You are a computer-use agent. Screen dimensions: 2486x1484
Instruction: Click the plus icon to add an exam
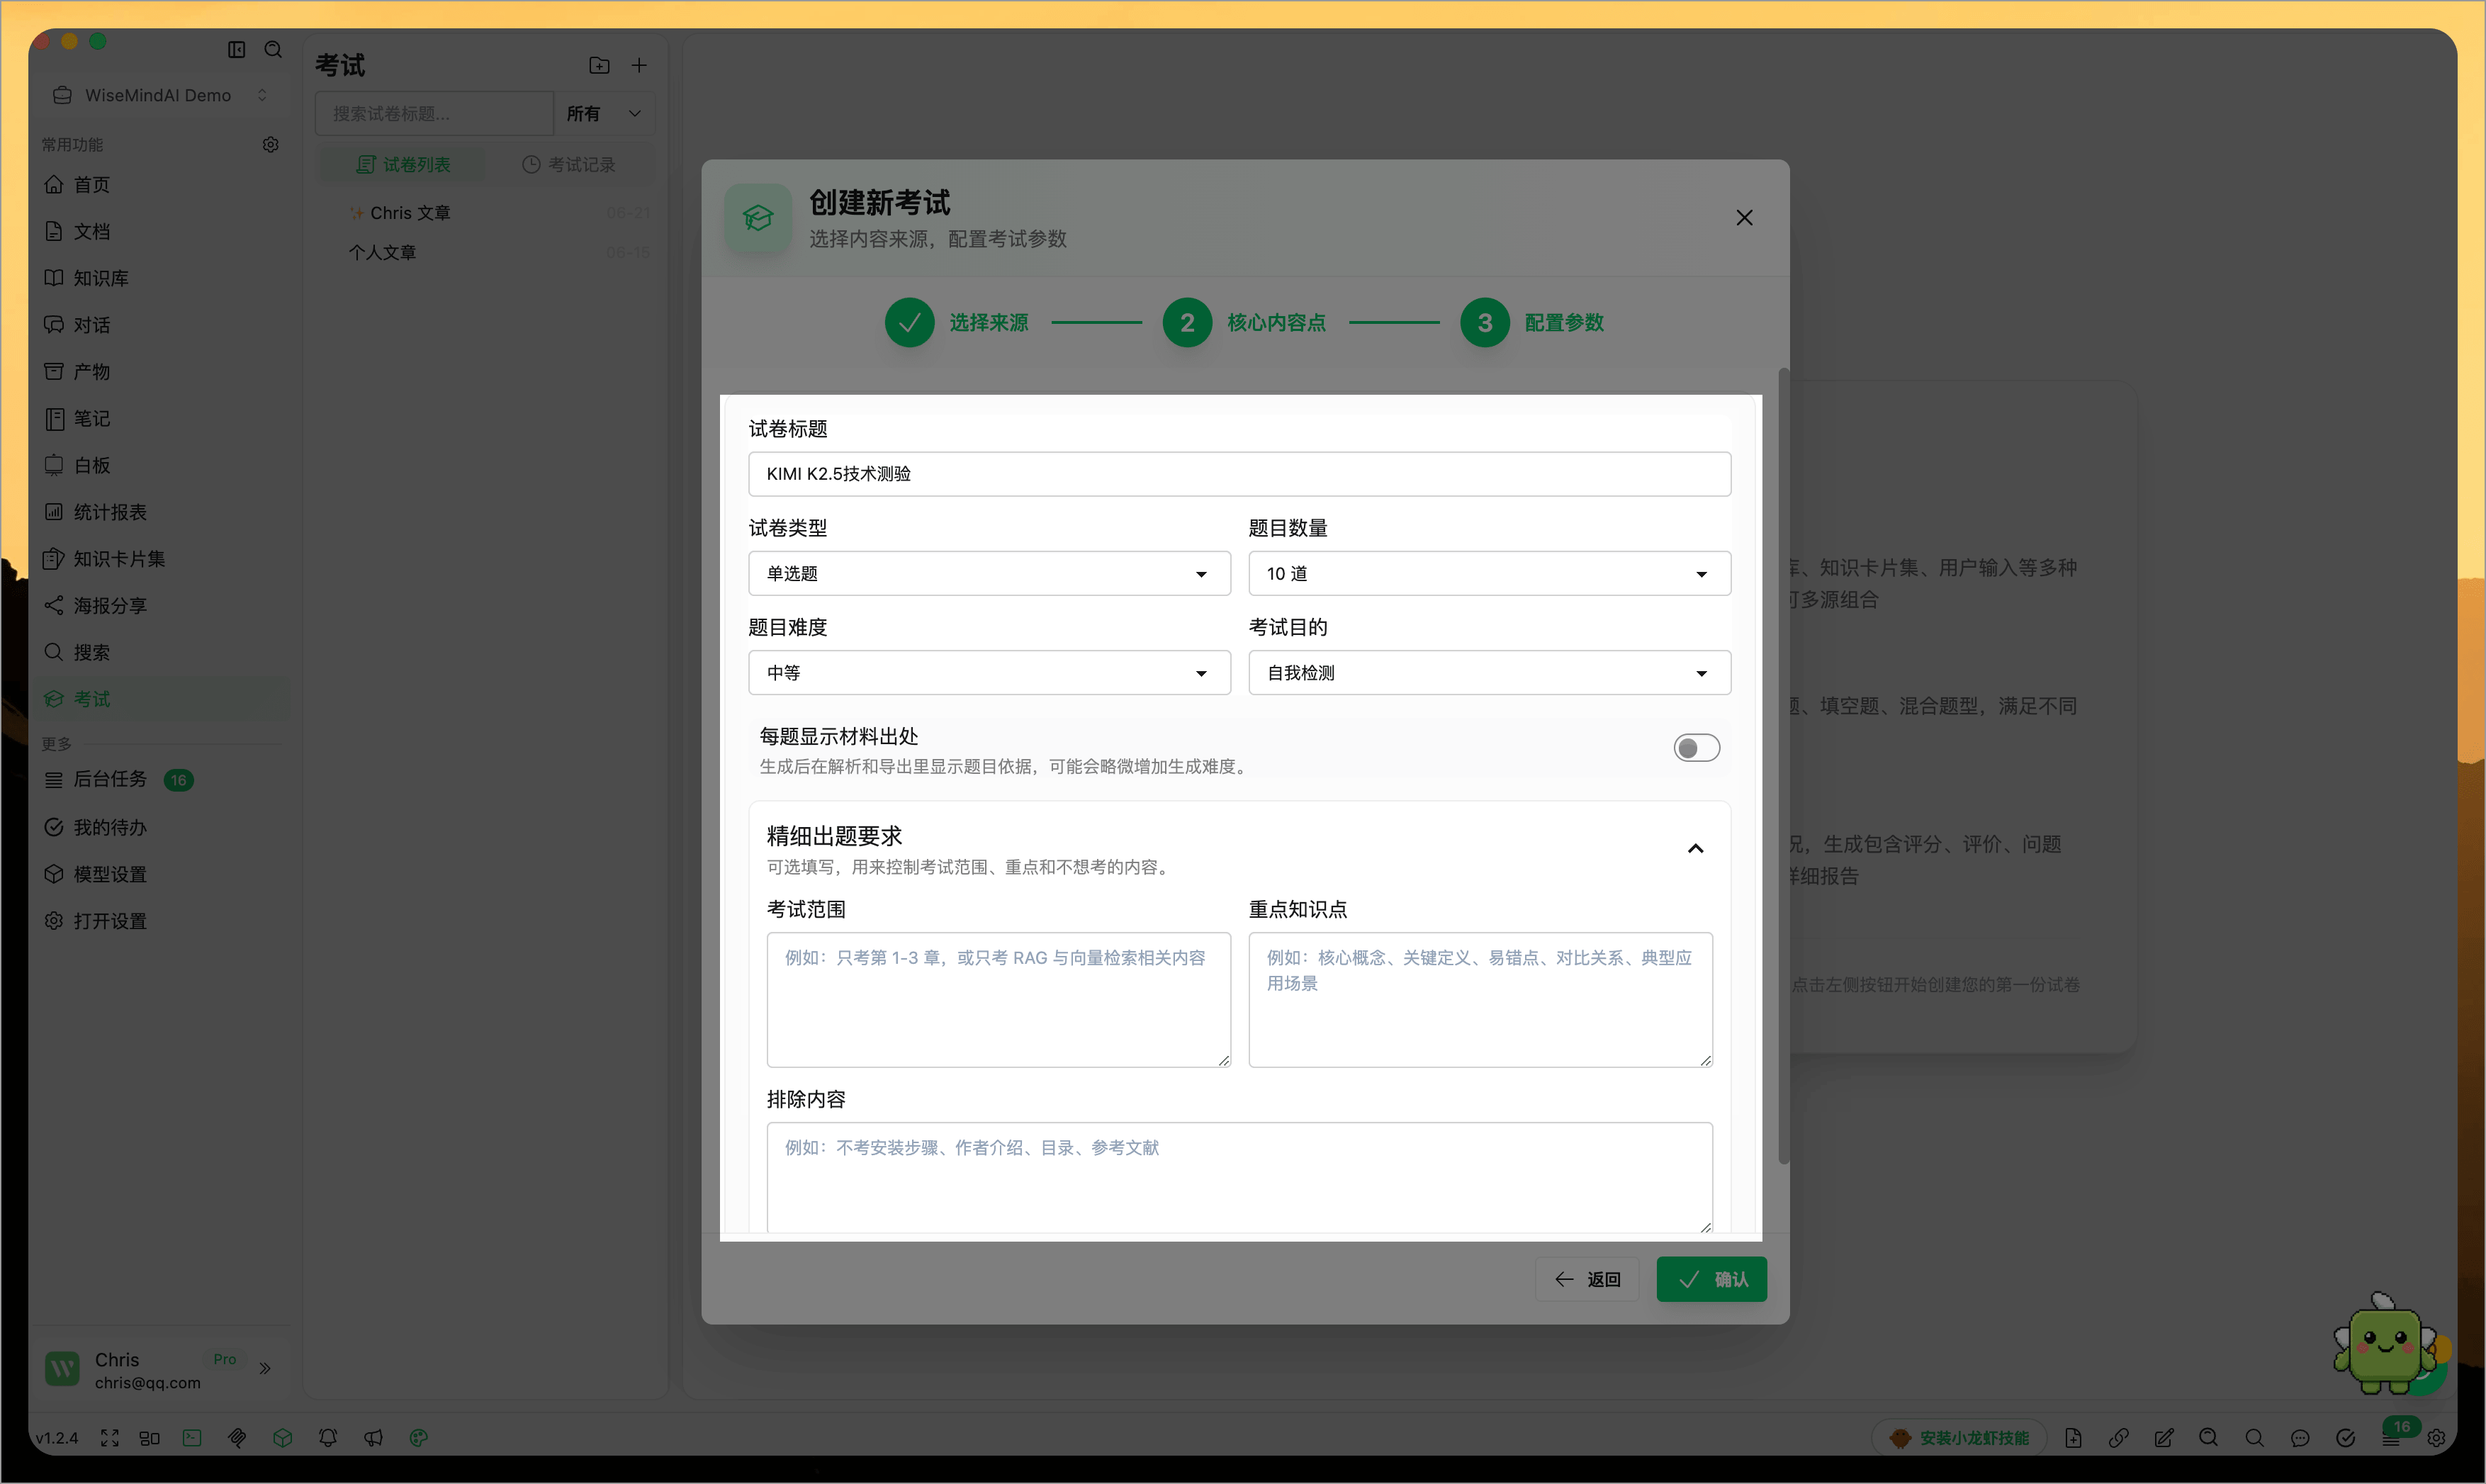click(639, 65)
